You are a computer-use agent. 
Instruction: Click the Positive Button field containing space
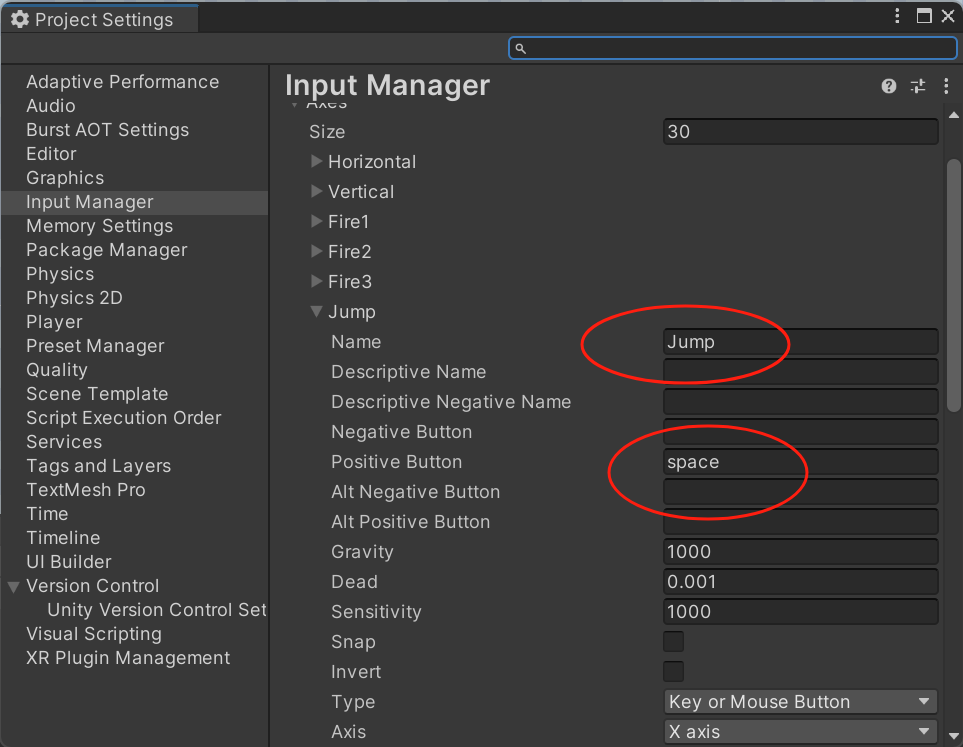(800, 461)
